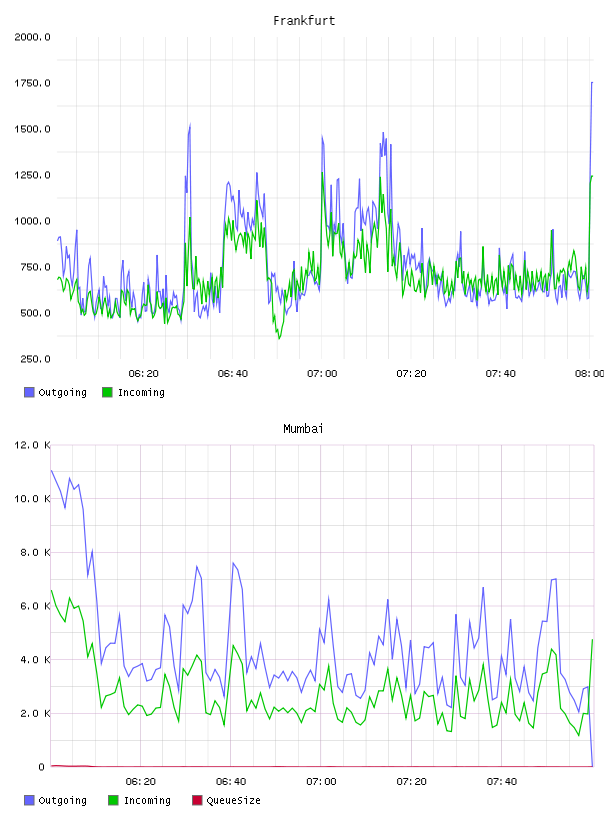Click the 1750 outgoing spike at 08:00 in Frankfurt

coord(592,83)
